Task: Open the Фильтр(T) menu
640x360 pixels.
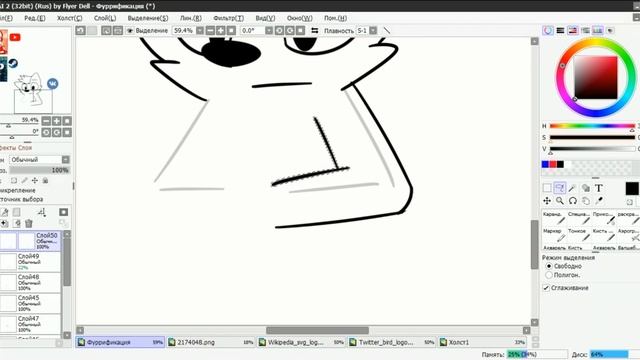Action: (229, 18)
